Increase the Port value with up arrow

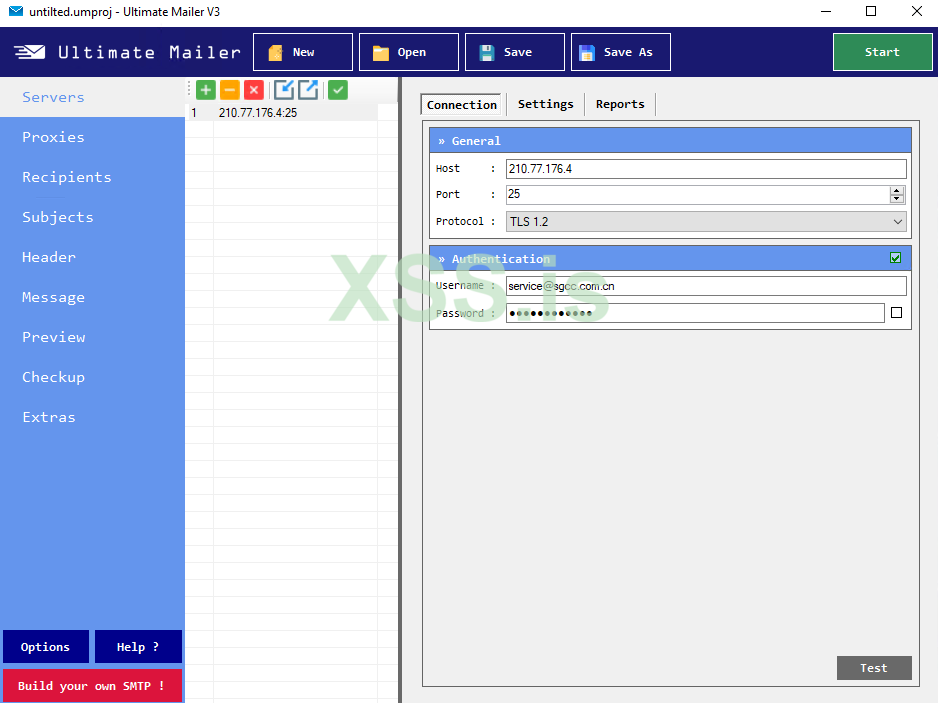click(896, 190)
